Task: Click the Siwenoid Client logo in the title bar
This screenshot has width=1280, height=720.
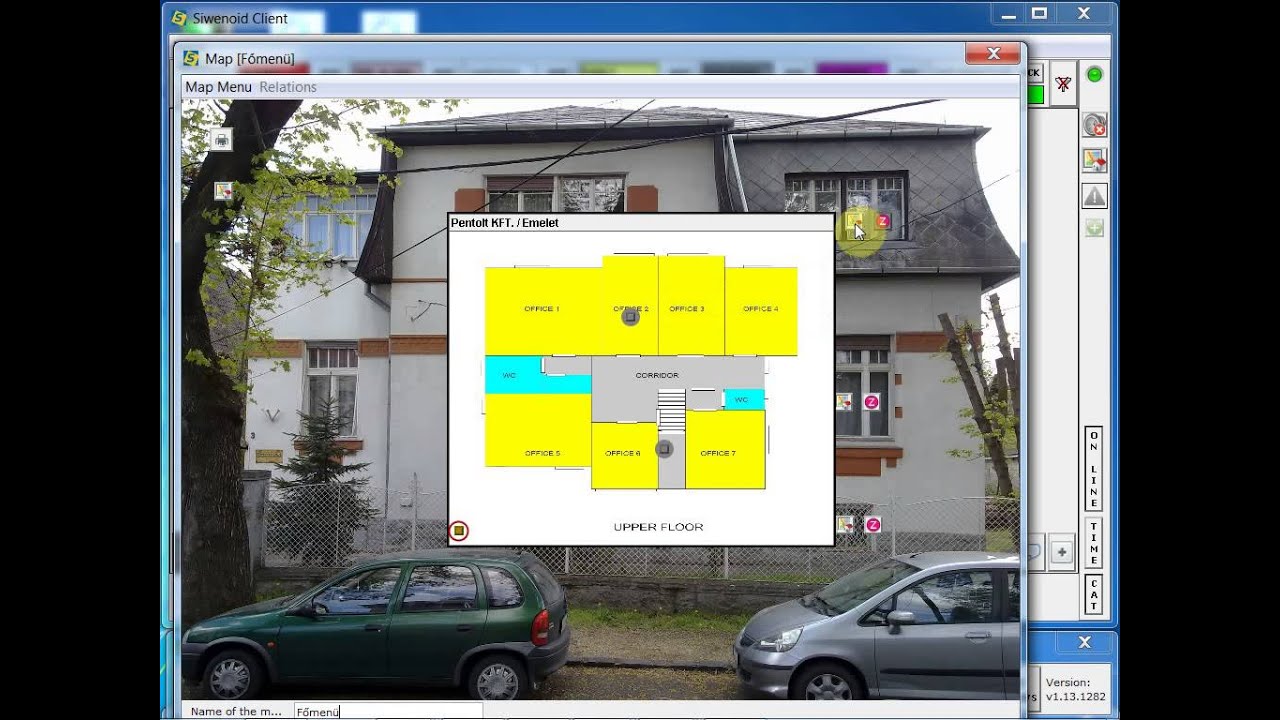Action: tap(179, 18)
